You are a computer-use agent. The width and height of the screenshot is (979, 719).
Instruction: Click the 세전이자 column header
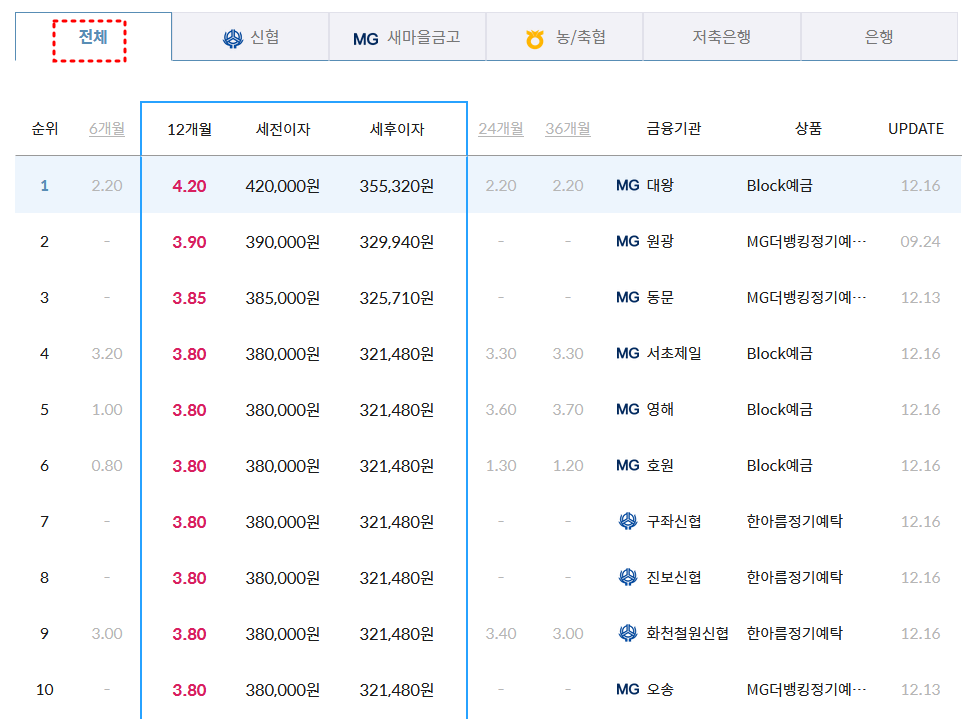pyautogui.click(x=283, y=129)
